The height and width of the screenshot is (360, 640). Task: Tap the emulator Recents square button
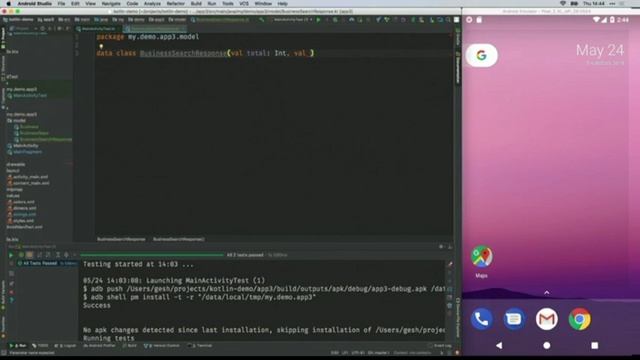pos(595,346)
